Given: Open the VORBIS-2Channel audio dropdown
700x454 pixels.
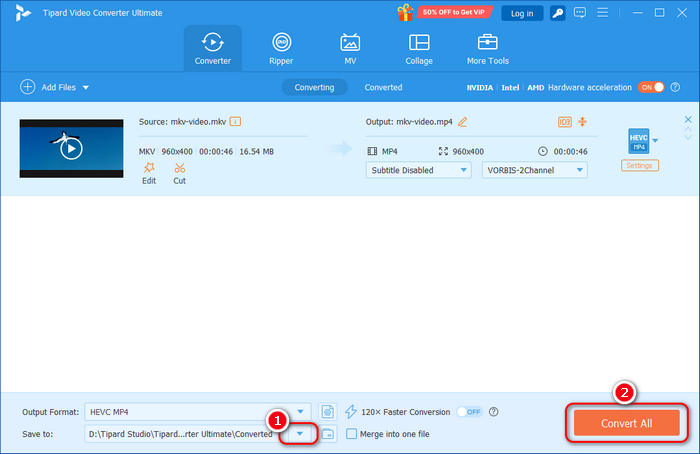Looking at the screenshot, I should click(533, 170).
